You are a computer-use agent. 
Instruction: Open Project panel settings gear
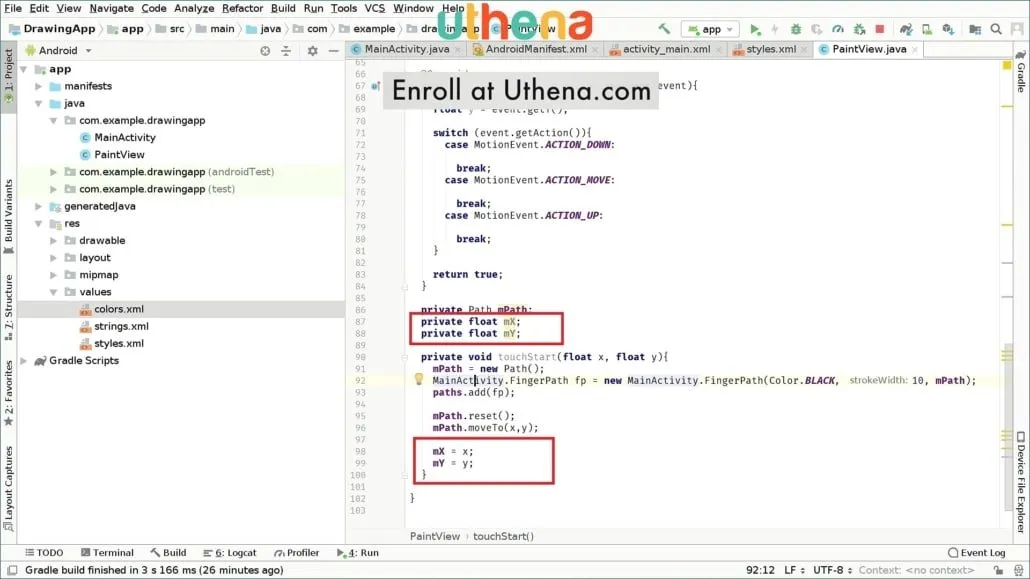313,51
